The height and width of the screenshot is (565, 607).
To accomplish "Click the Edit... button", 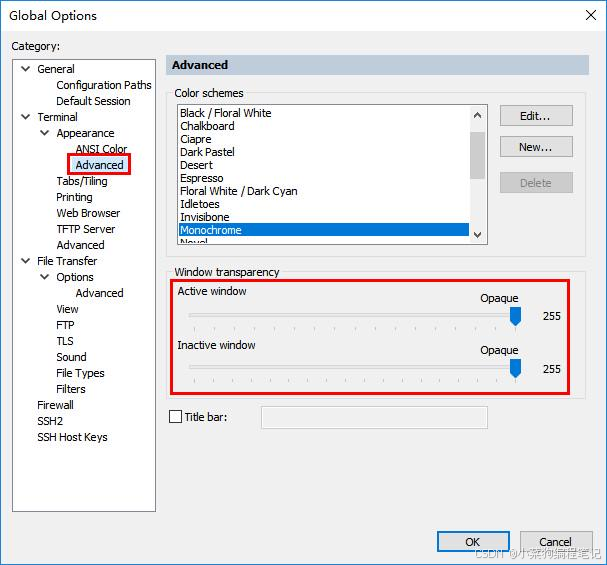I will click(536, 116).
